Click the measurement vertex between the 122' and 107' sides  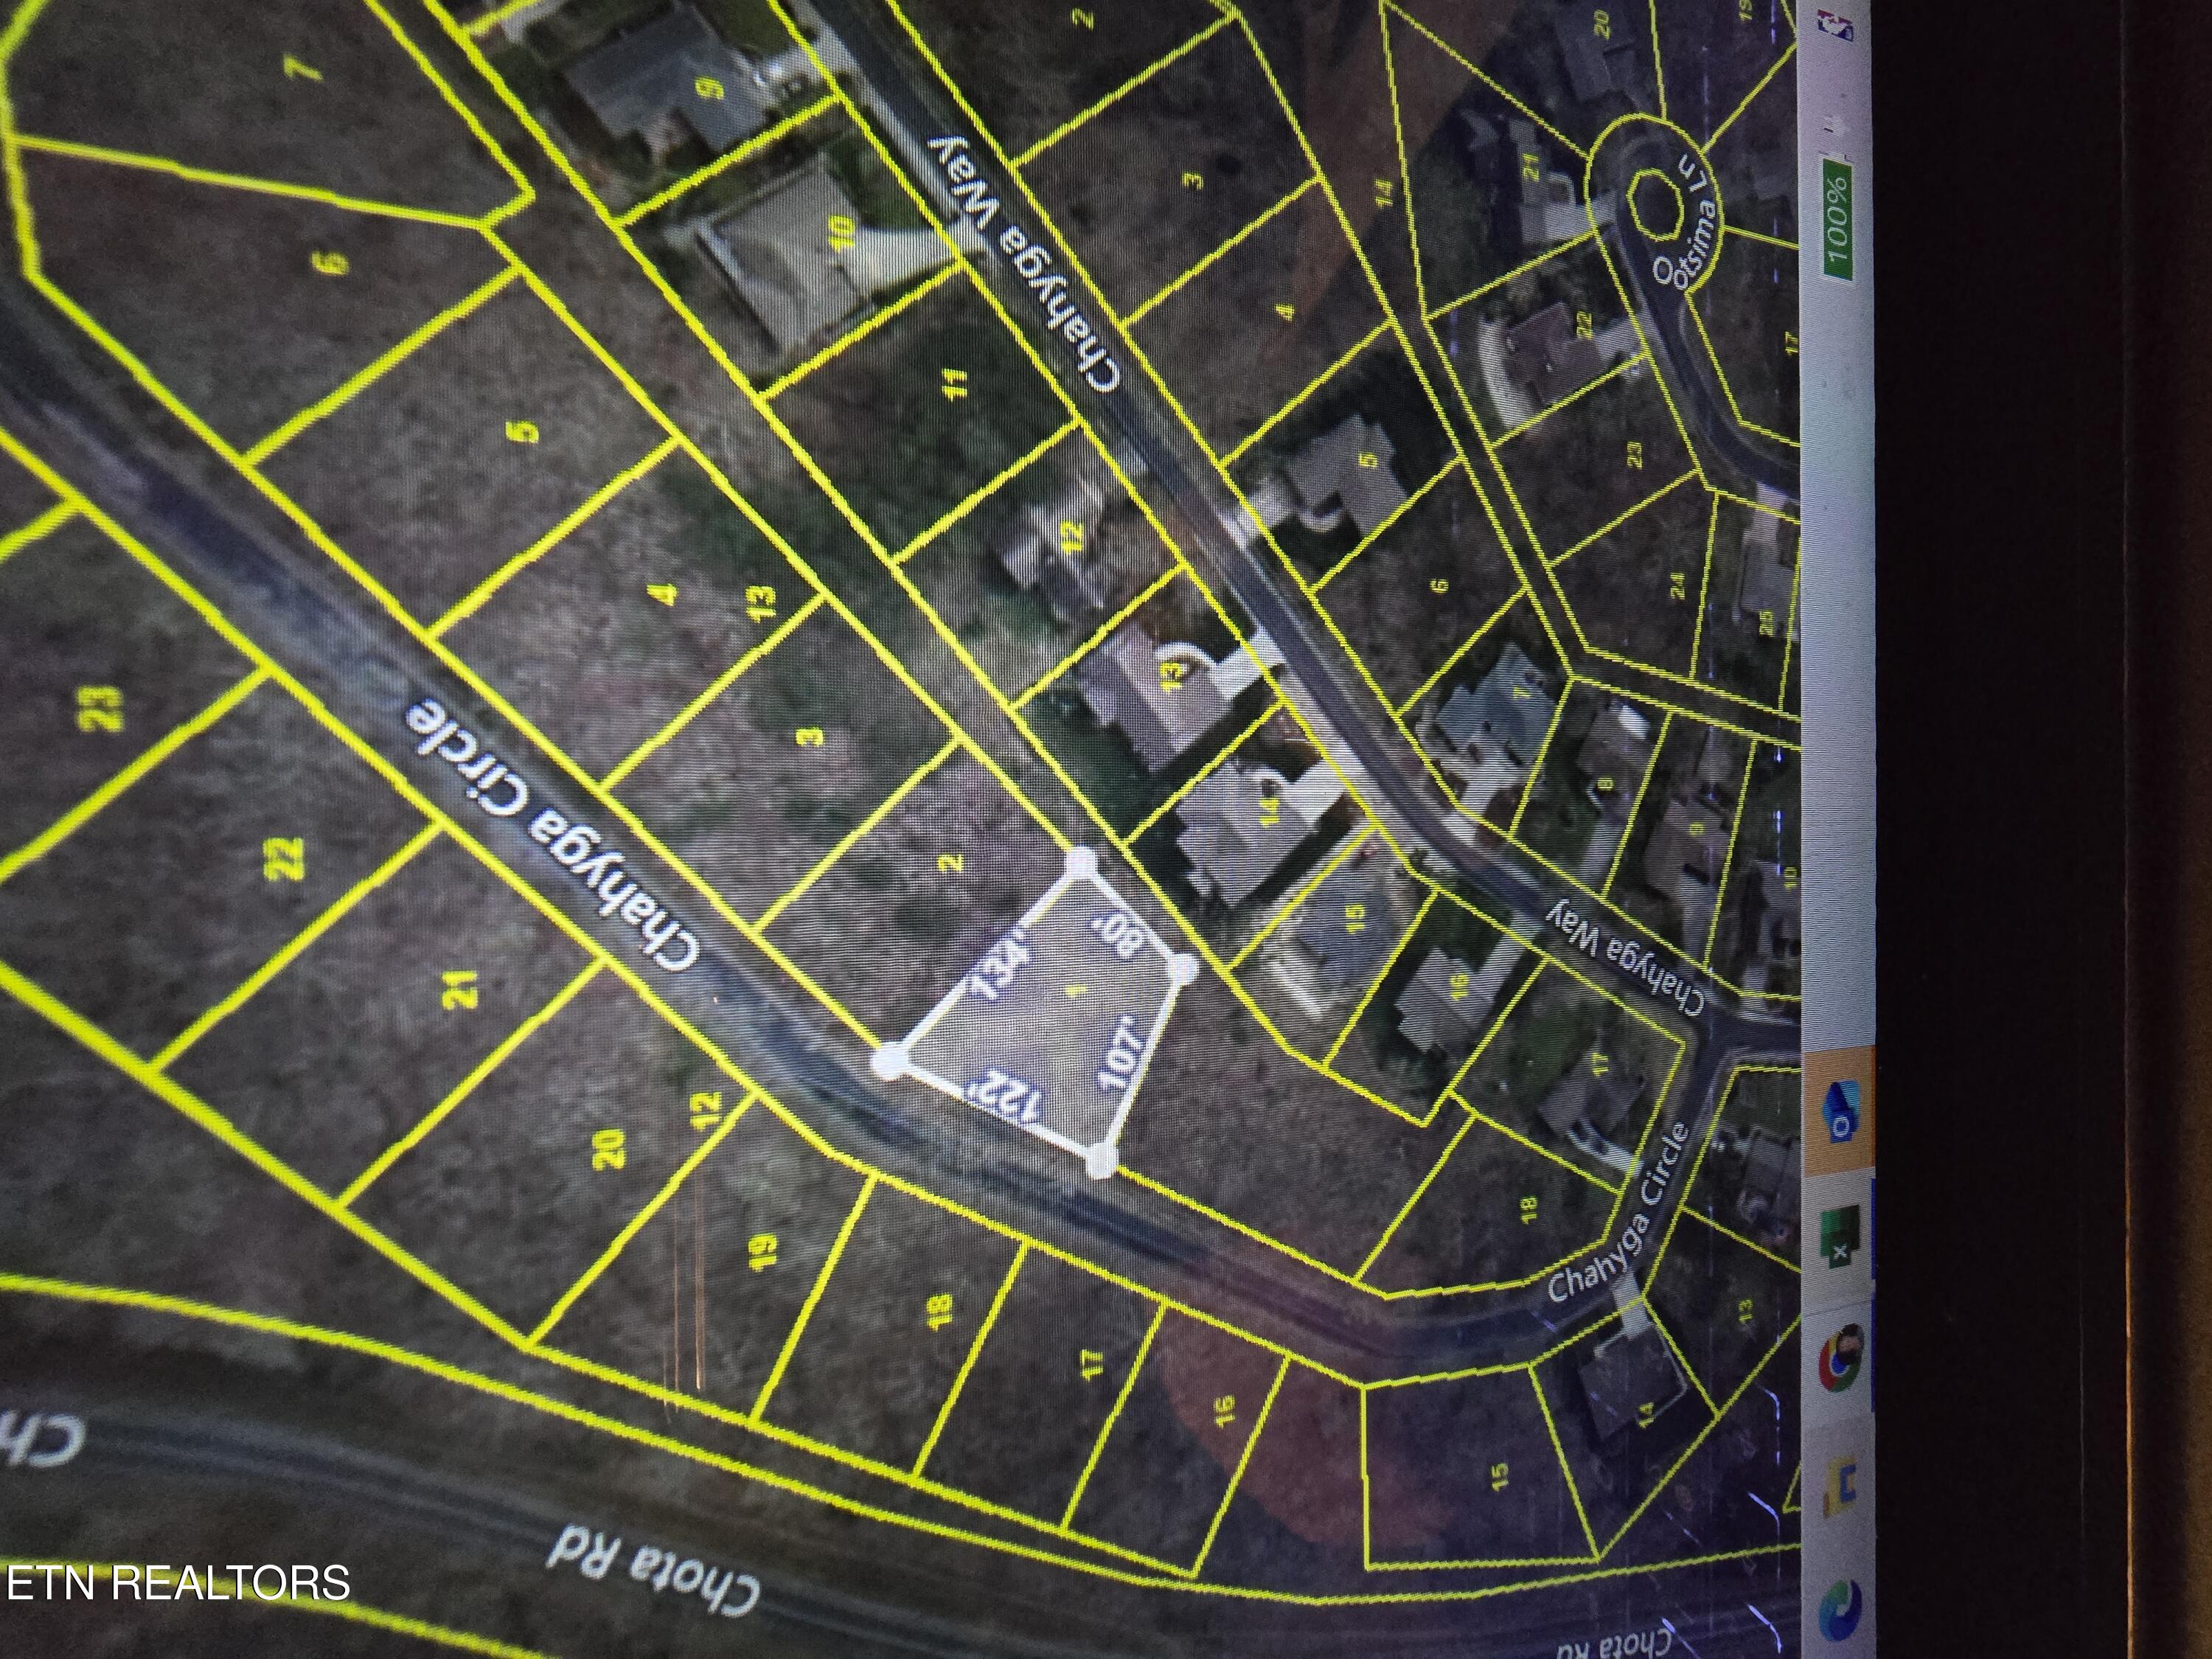pos(1101,1161)
